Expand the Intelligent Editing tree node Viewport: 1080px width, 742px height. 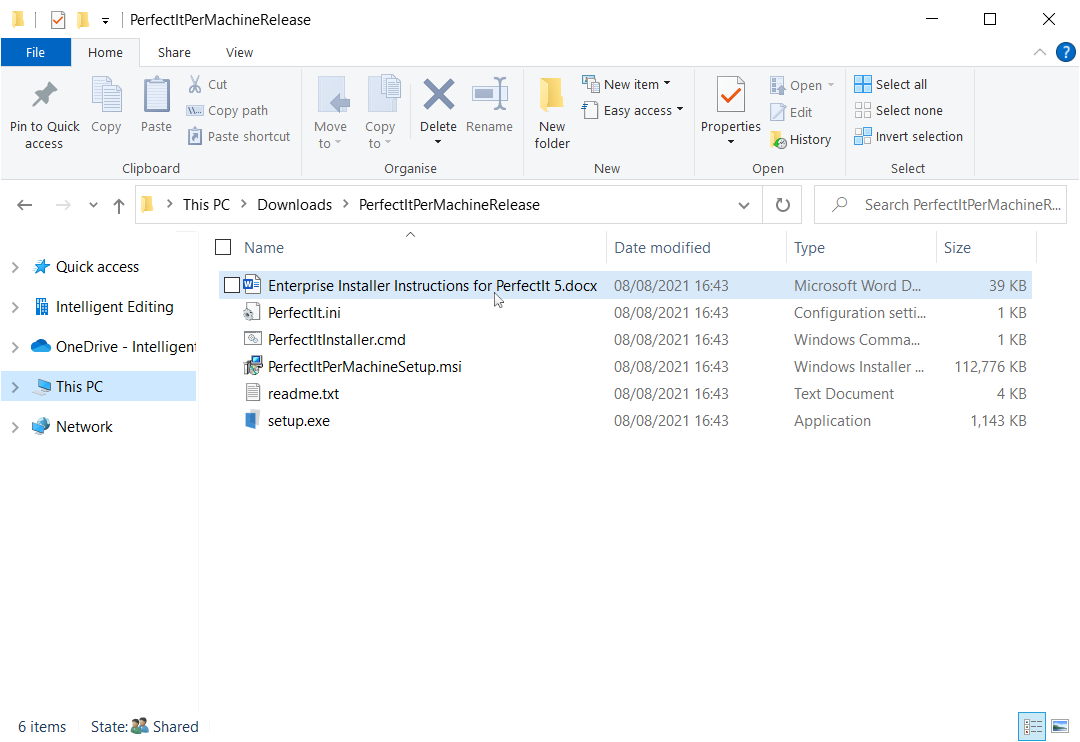pyautogui.click(x=15, y=307)
